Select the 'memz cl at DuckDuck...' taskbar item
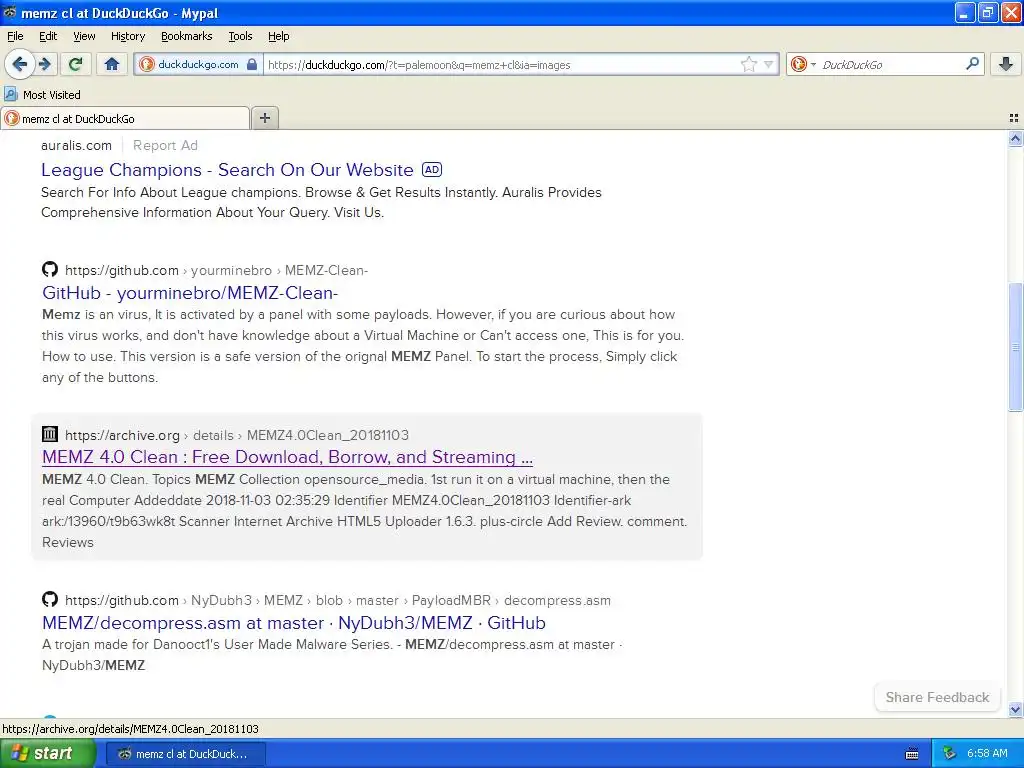1024x768 pixels. (185, 754)
